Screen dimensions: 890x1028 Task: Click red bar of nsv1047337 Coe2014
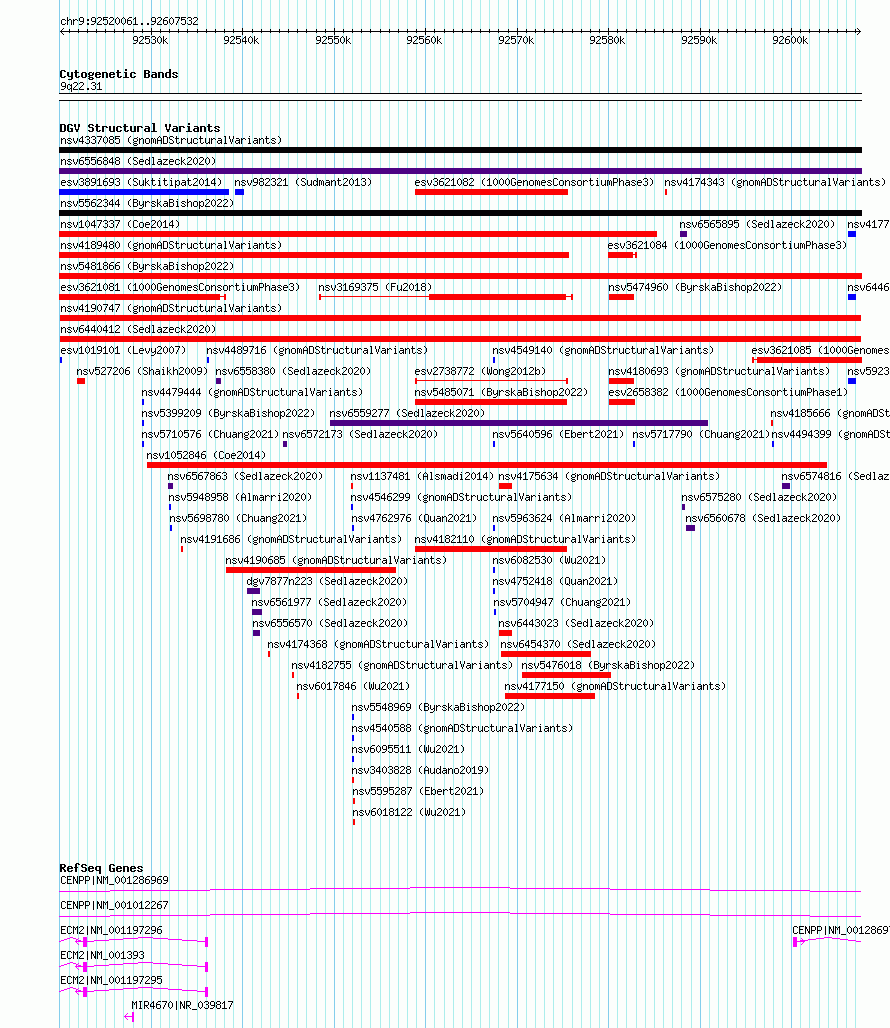(x=358, y=234)
